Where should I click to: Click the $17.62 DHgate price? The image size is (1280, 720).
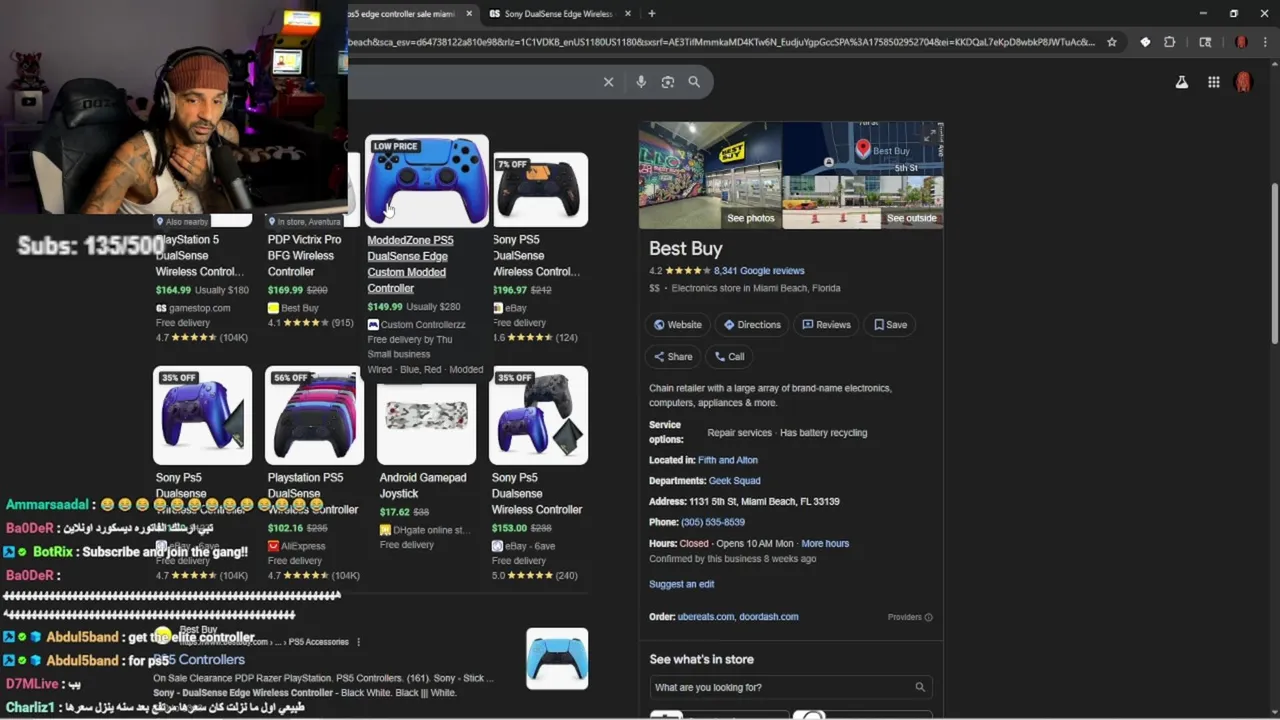(395, 512)
